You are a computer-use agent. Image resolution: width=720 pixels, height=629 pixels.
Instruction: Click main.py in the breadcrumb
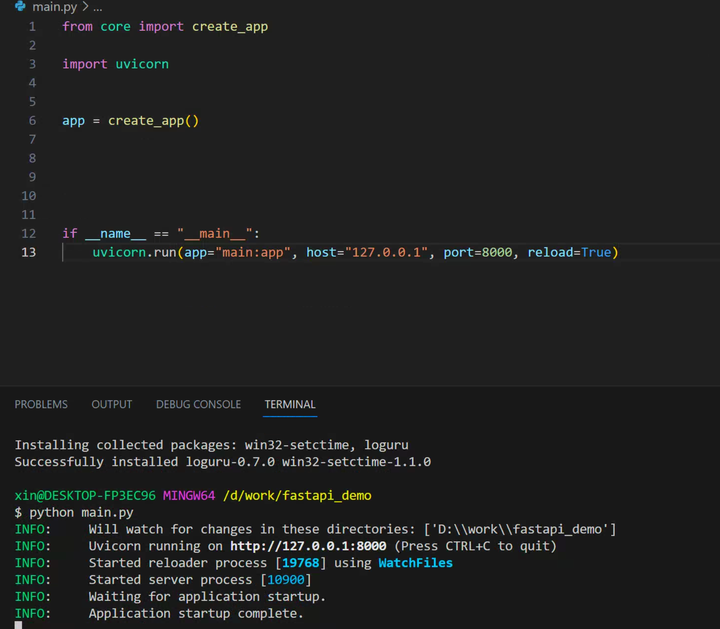tap(55, 7)
